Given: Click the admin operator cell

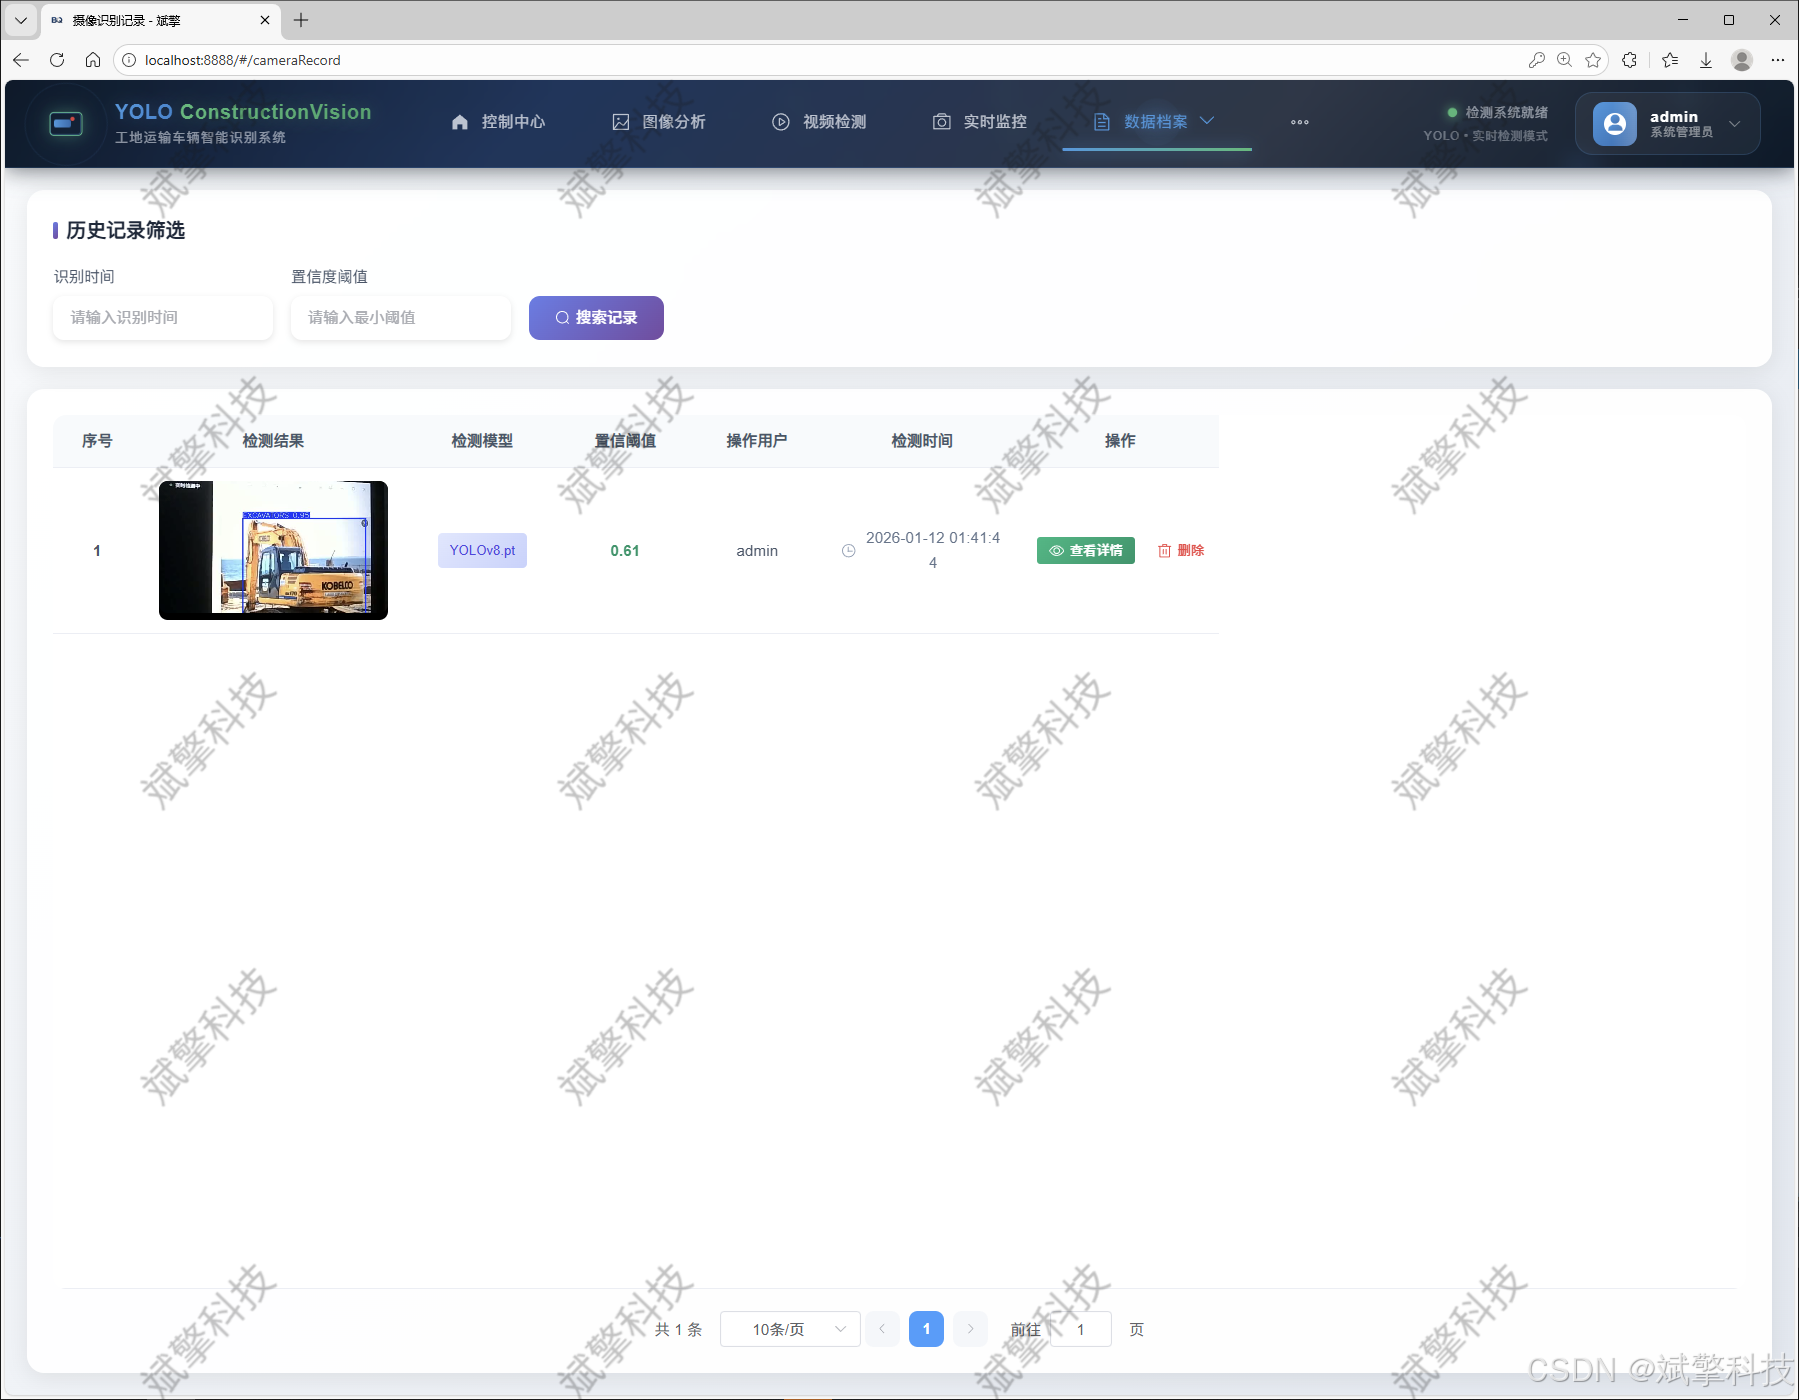Looking at the screenshot, I should tap(757, 551).
